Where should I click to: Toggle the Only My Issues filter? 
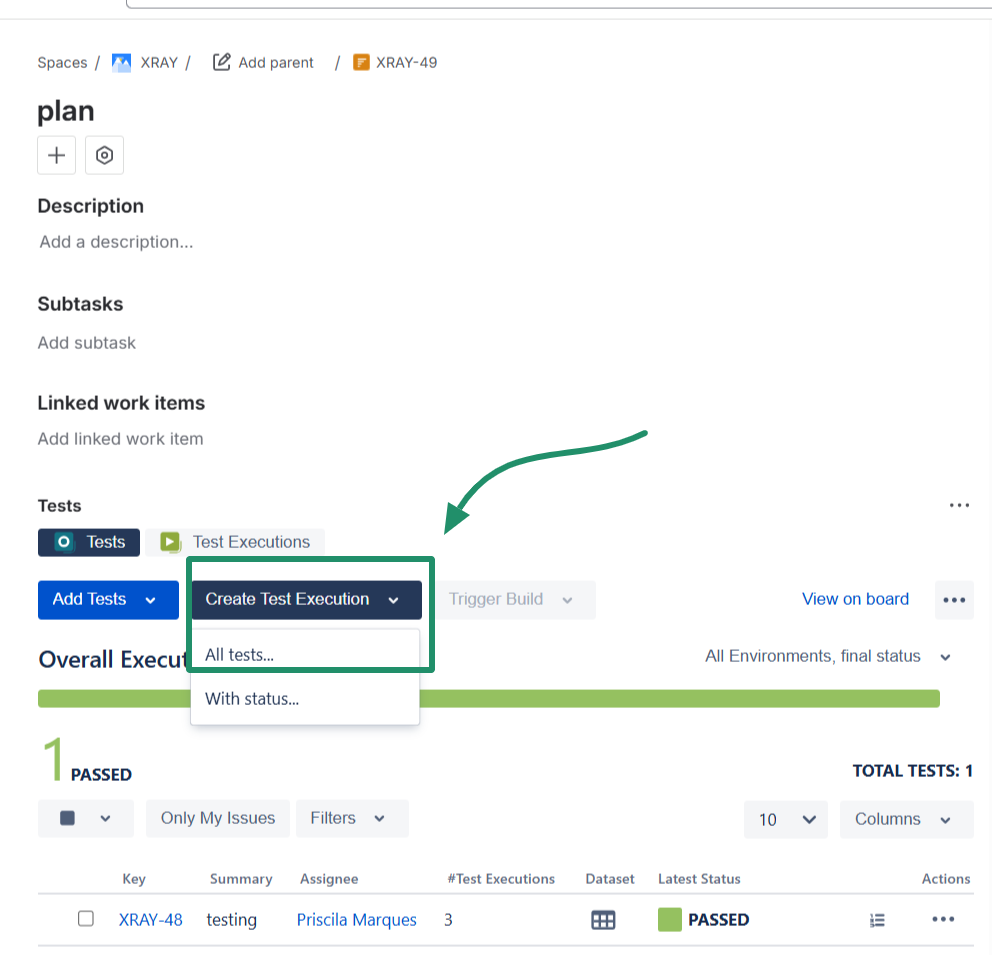(217, 818)
